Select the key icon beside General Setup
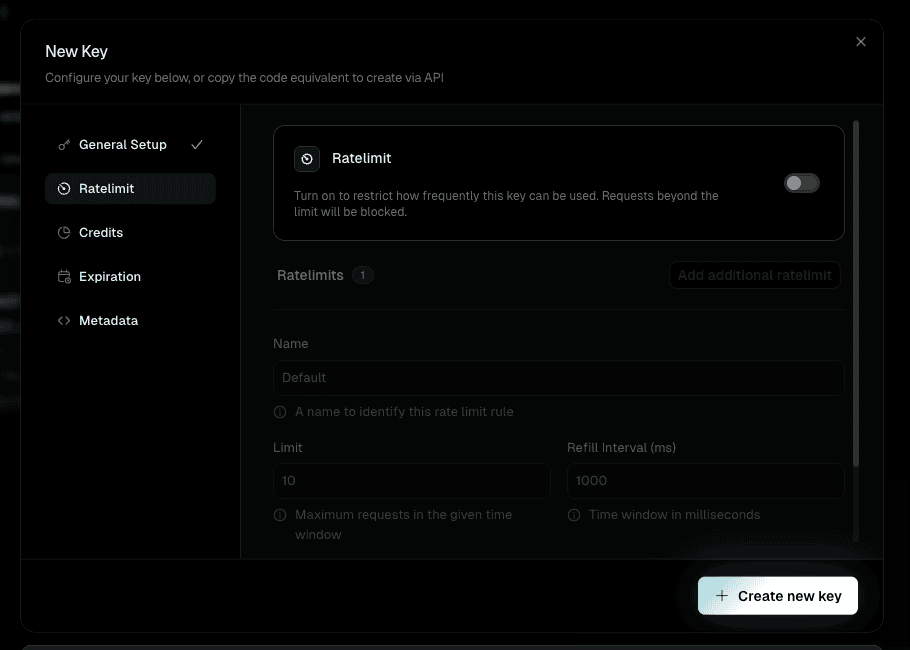This screenshot has height=650, width=910. click(63, 144)
